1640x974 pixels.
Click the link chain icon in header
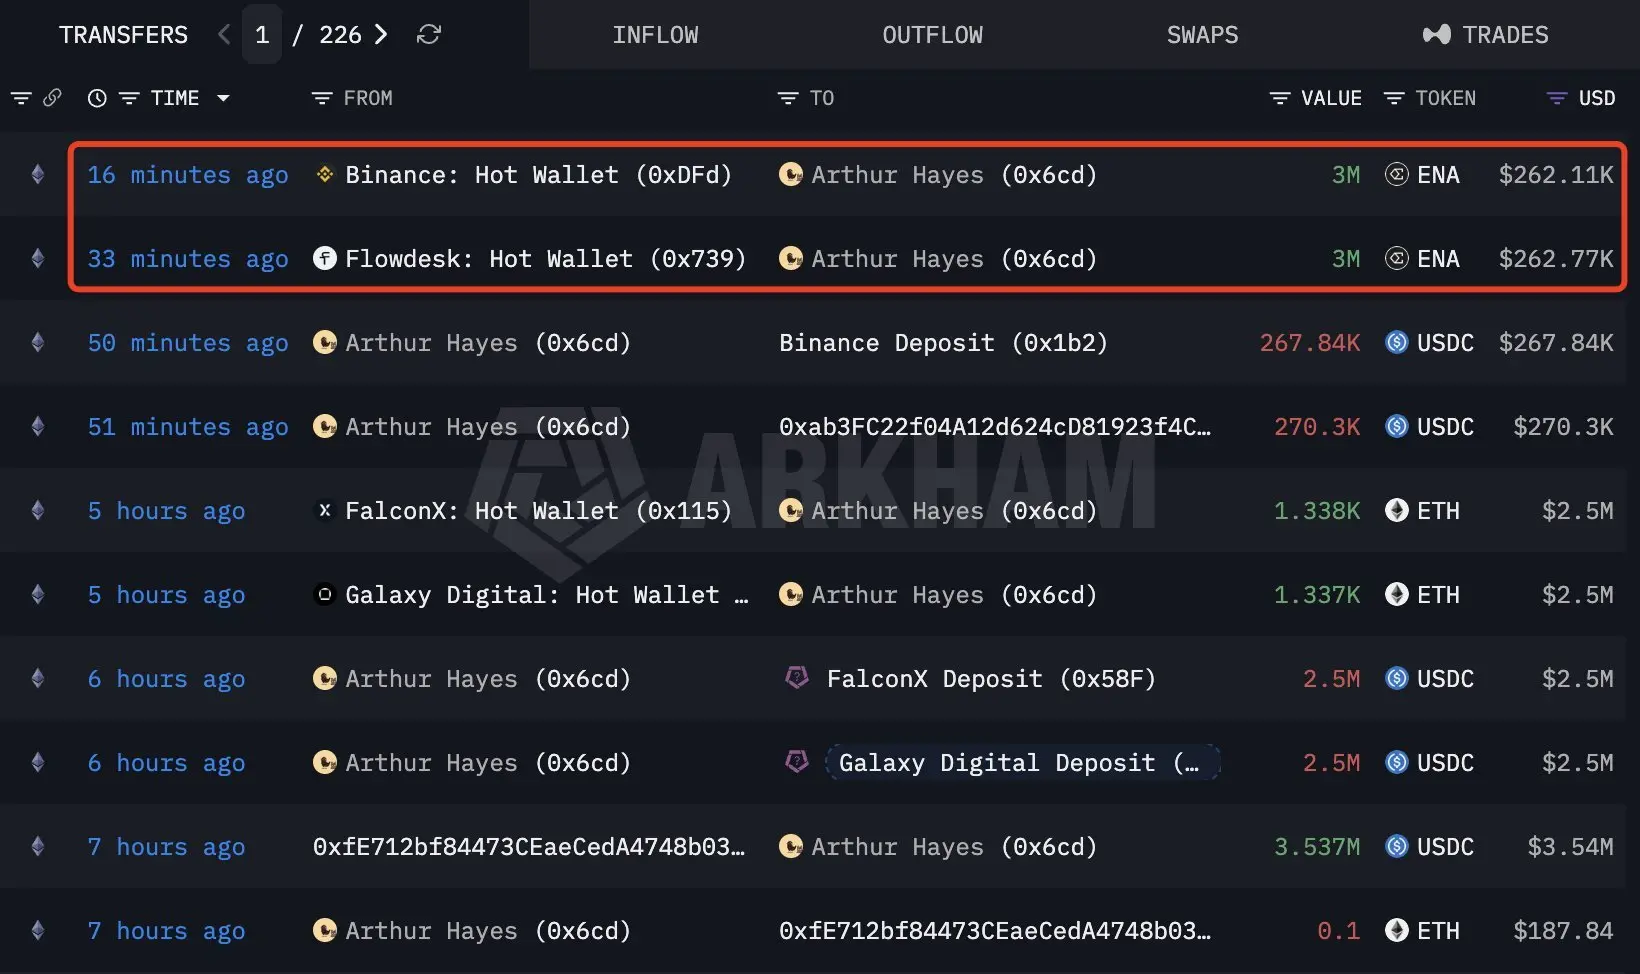click(53, 98)
